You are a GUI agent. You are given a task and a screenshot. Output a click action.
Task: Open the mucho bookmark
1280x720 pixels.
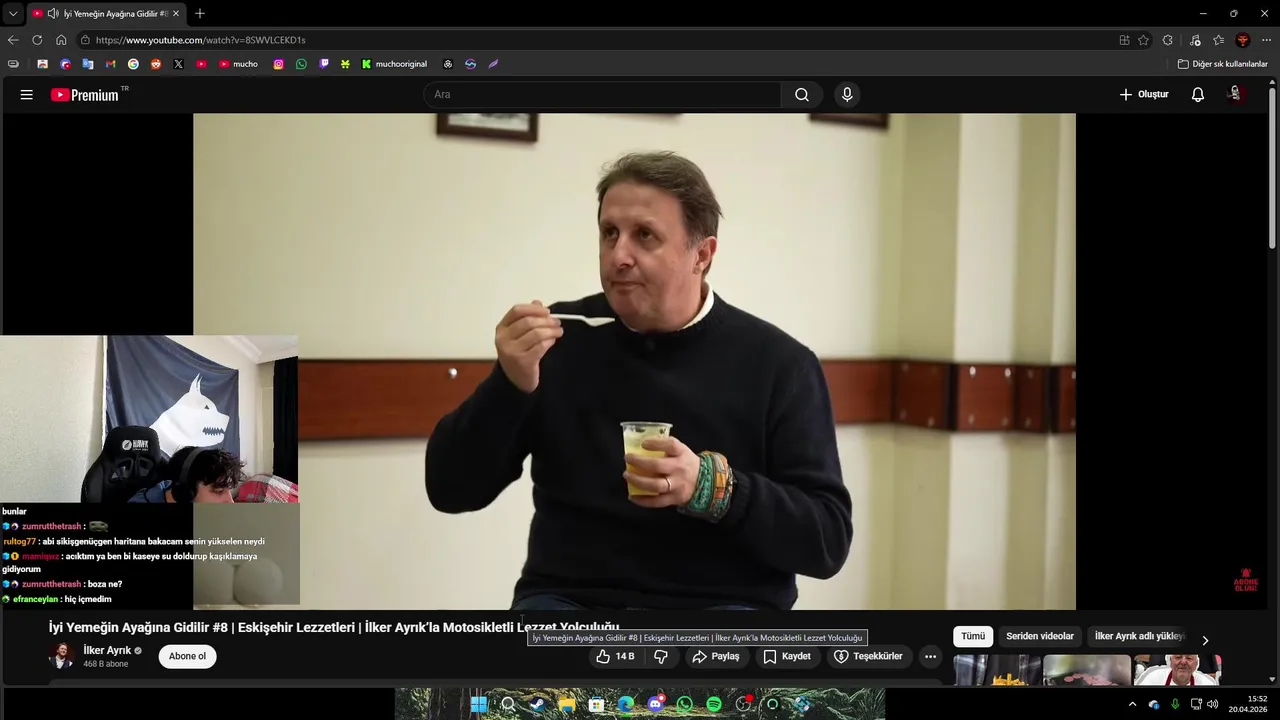[x=238, y=64]
